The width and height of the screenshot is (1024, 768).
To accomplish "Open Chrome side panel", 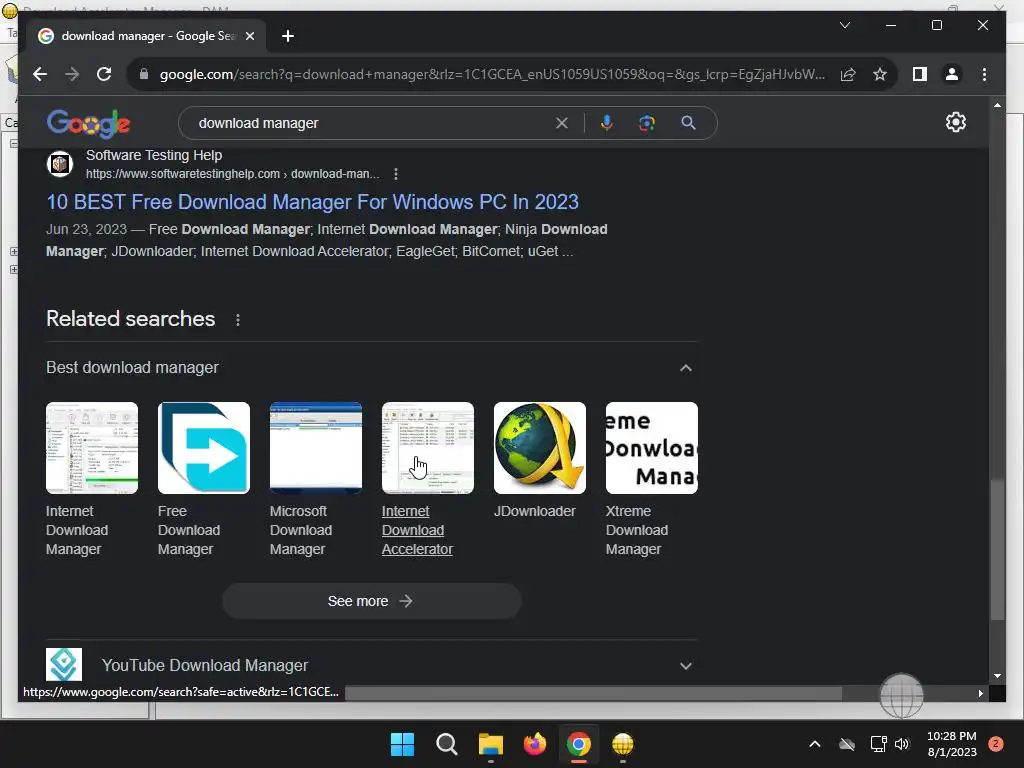I will pos(920,74).
